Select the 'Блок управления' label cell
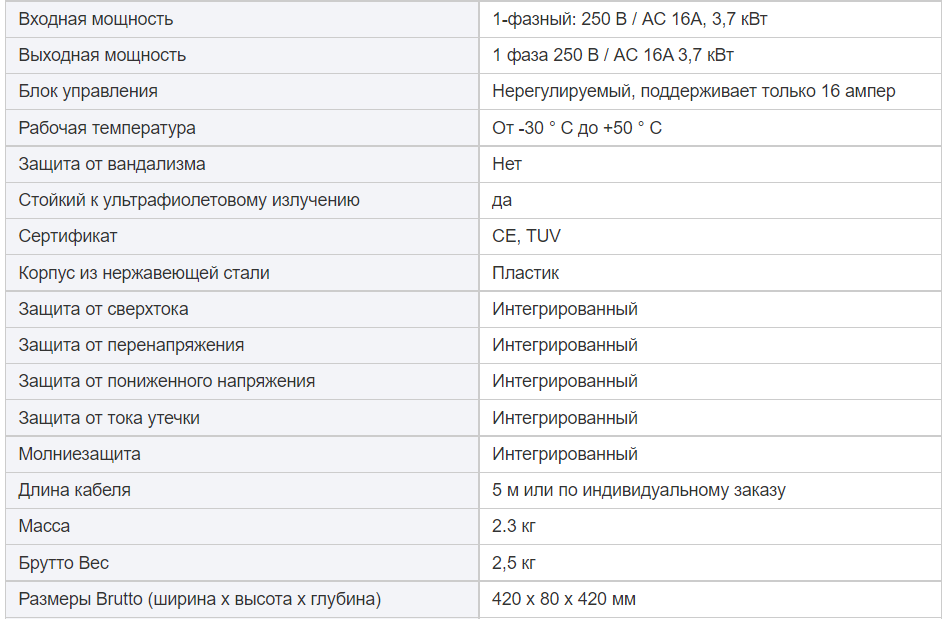Viewport: 942px width, 619px height. tap(242, 91)
